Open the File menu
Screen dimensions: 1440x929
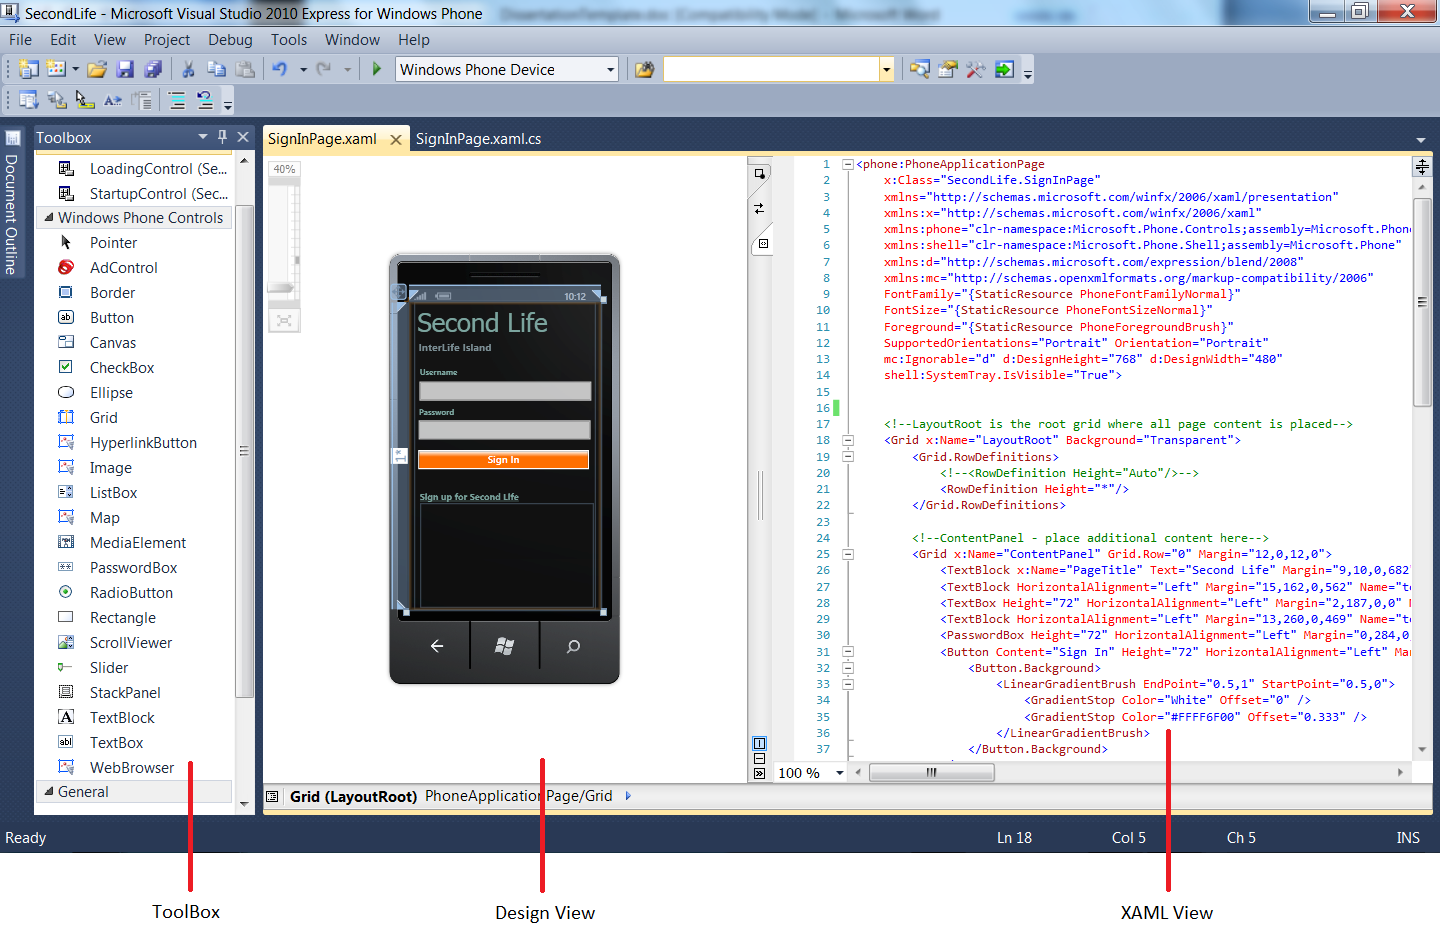20,40
